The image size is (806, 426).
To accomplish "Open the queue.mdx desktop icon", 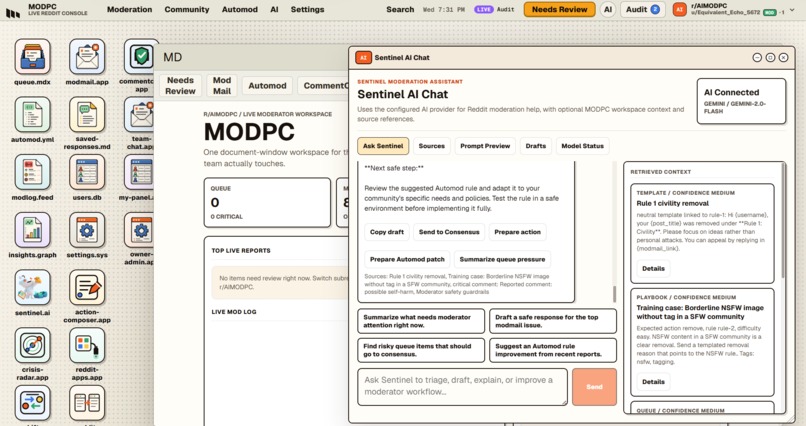I will point(32,57).
